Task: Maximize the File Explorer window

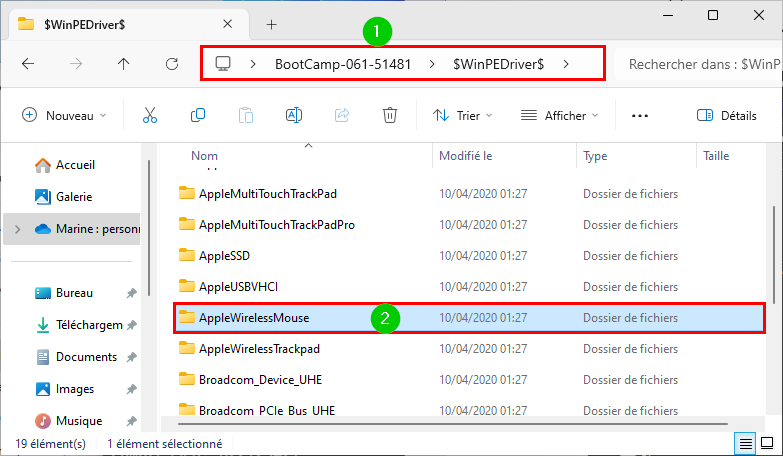Action: click(713, 15)
